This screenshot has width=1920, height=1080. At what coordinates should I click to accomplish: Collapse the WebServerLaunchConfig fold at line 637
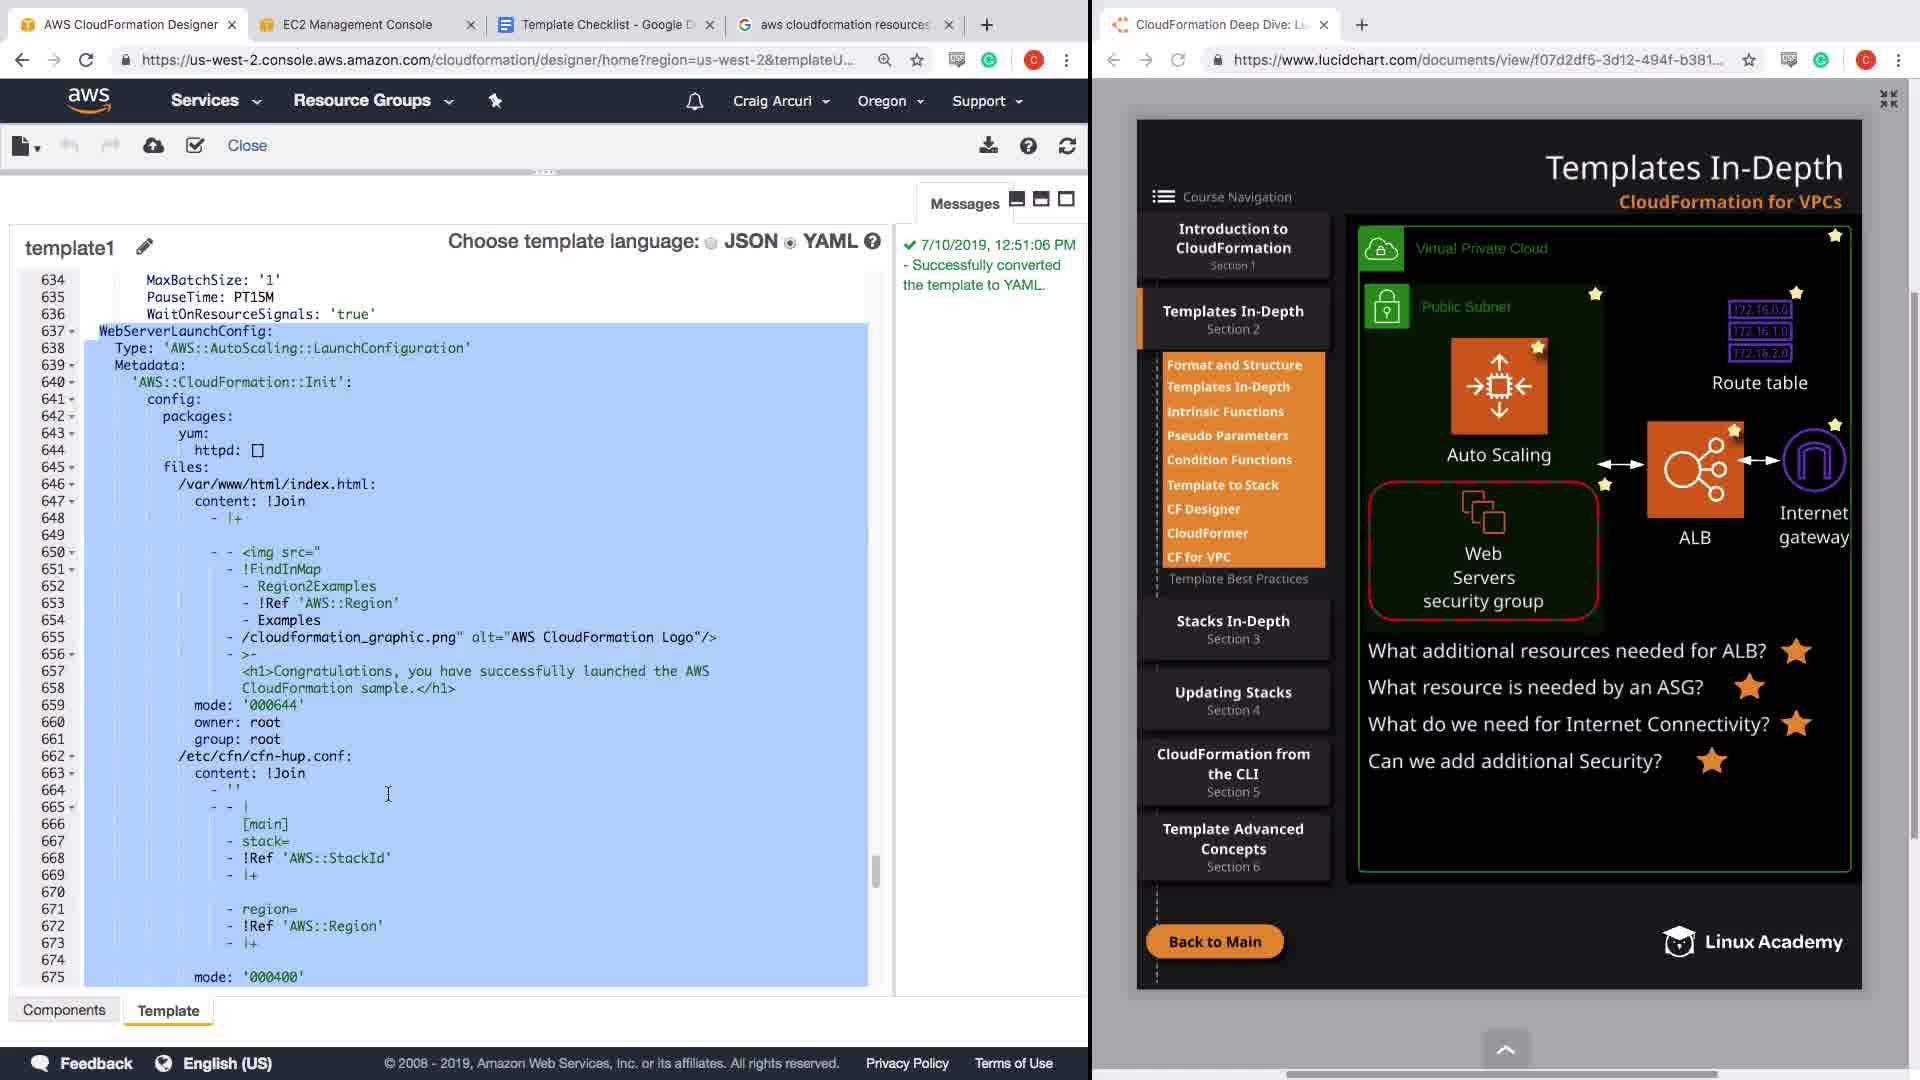coord(72,331)
